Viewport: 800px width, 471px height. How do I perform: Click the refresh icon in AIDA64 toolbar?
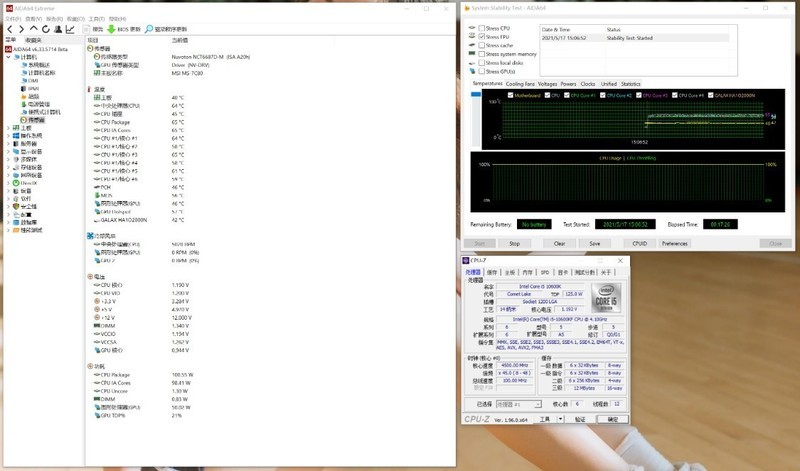pyautogui.click(x=46, y=30)
